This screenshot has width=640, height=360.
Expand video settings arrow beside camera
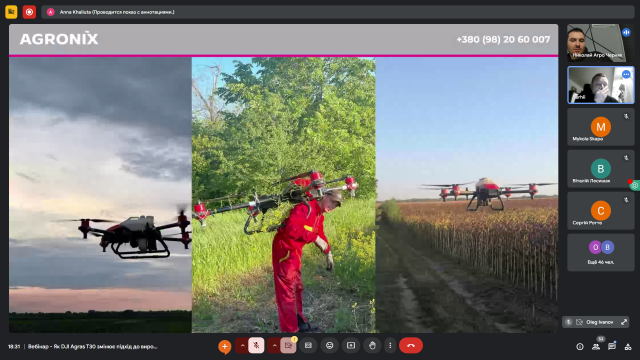pos(275,346)
